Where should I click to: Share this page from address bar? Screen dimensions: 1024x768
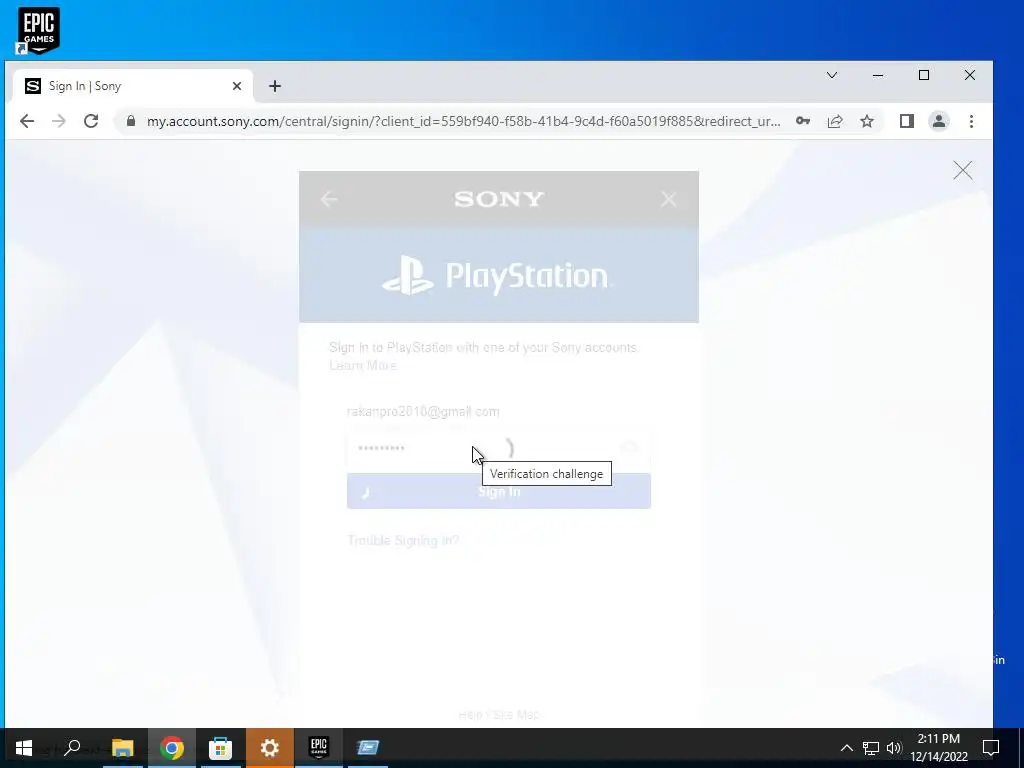(x=835, y=121)
